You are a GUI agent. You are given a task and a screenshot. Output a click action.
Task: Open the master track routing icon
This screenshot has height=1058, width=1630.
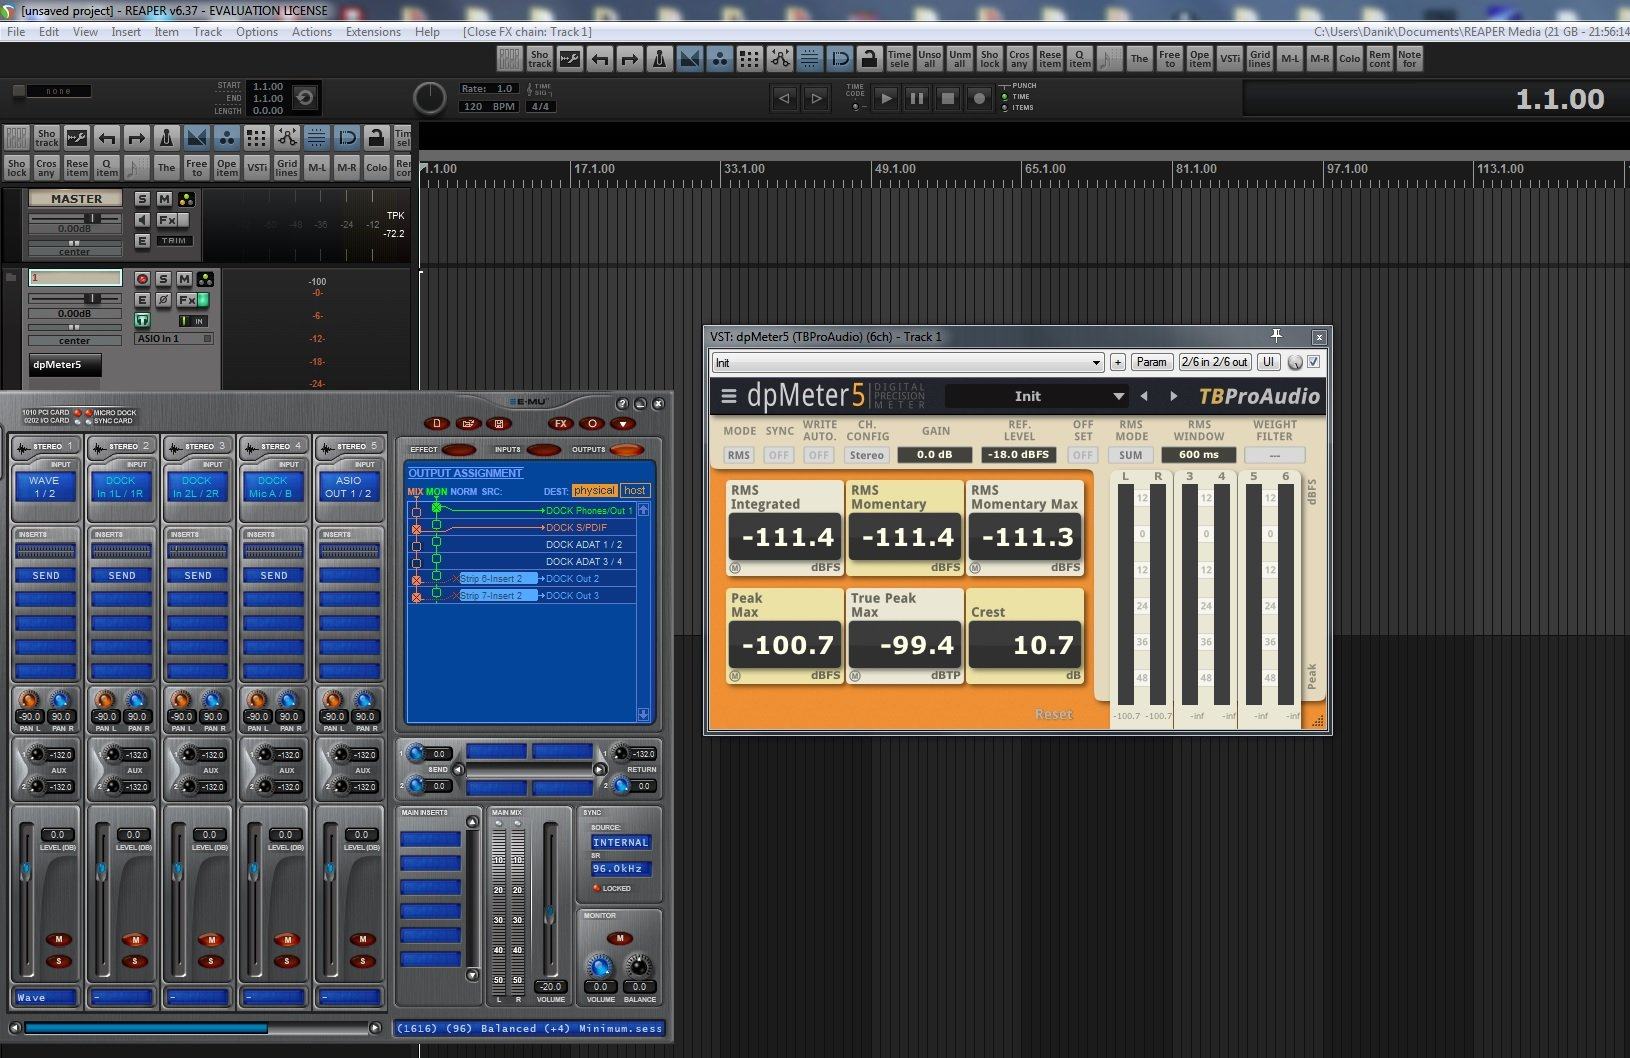pos(186,199)
